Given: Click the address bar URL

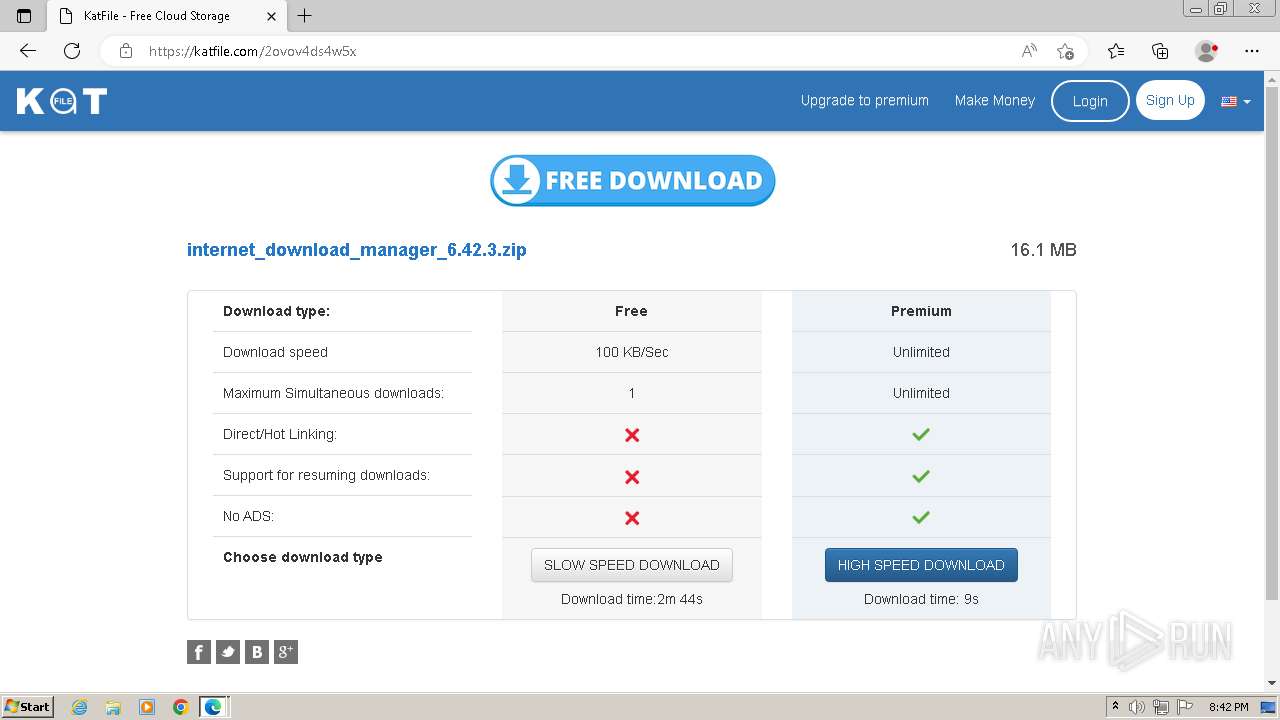Looking at the screenshot, I should (253, 51).
